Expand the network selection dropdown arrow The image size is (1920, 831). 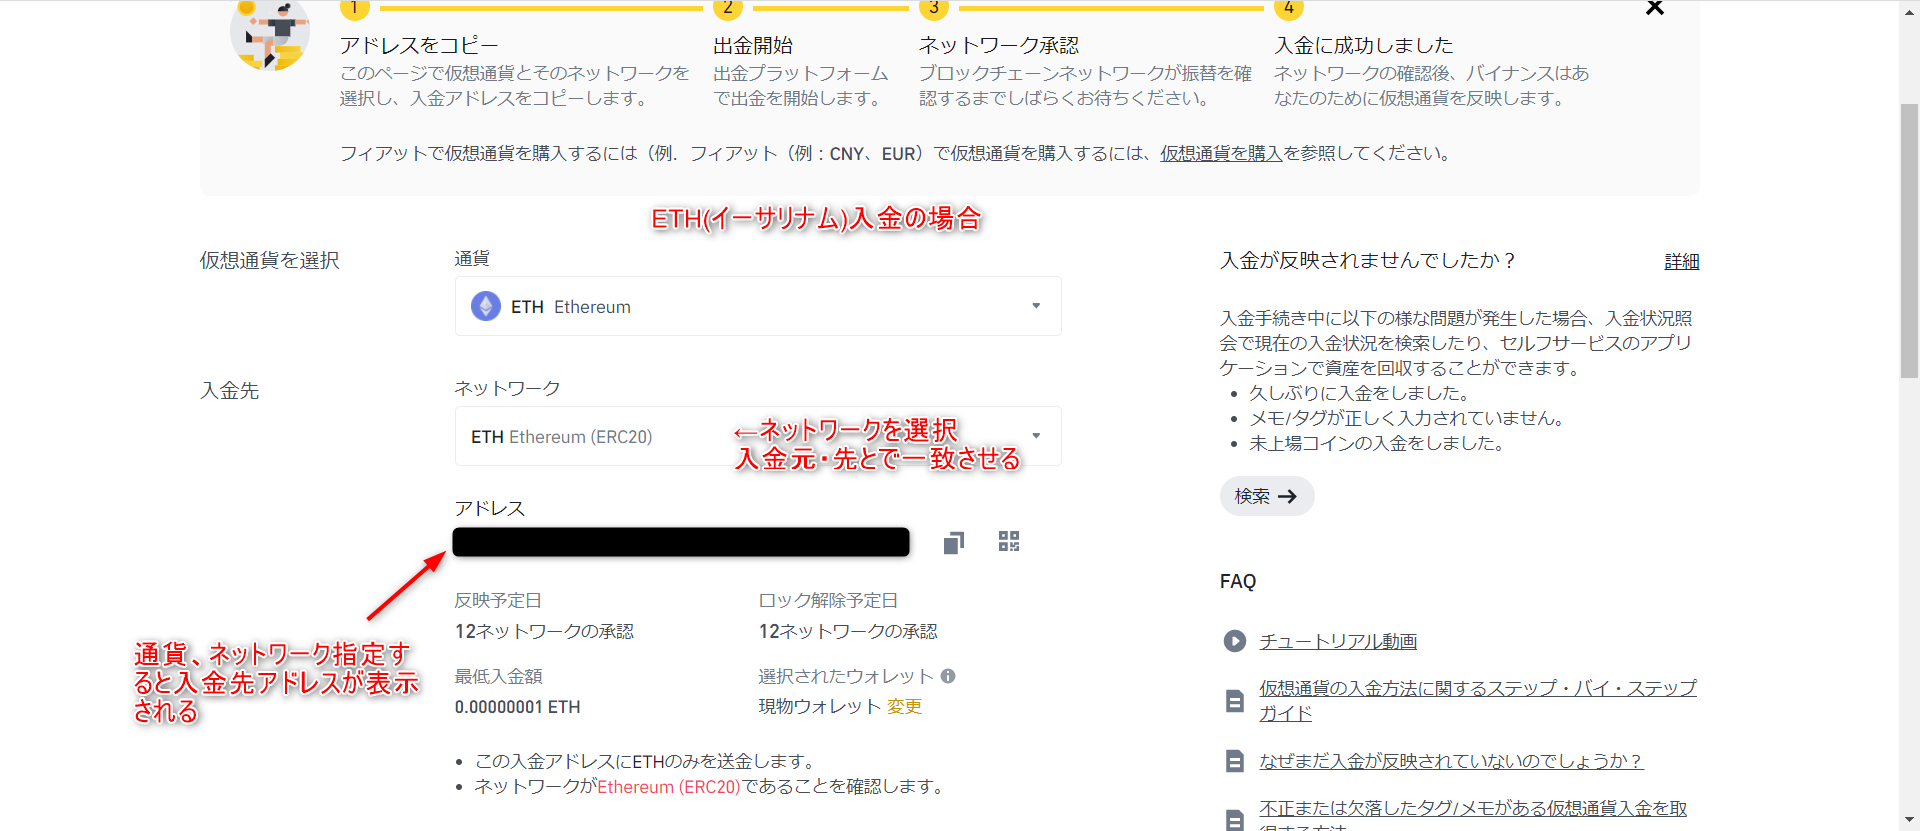coord(1036,436)
